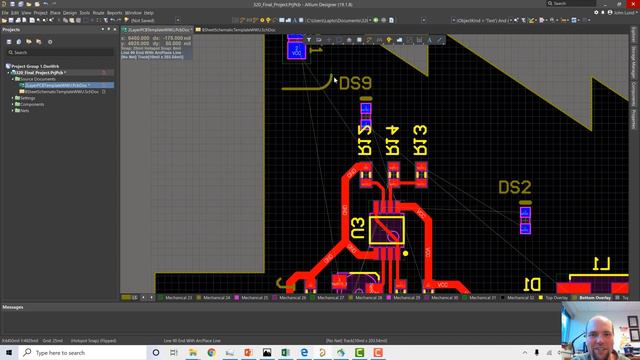Click the yellow pin marker icon in active bar
The height and width of the screenshot is (360, 640).
389,40
